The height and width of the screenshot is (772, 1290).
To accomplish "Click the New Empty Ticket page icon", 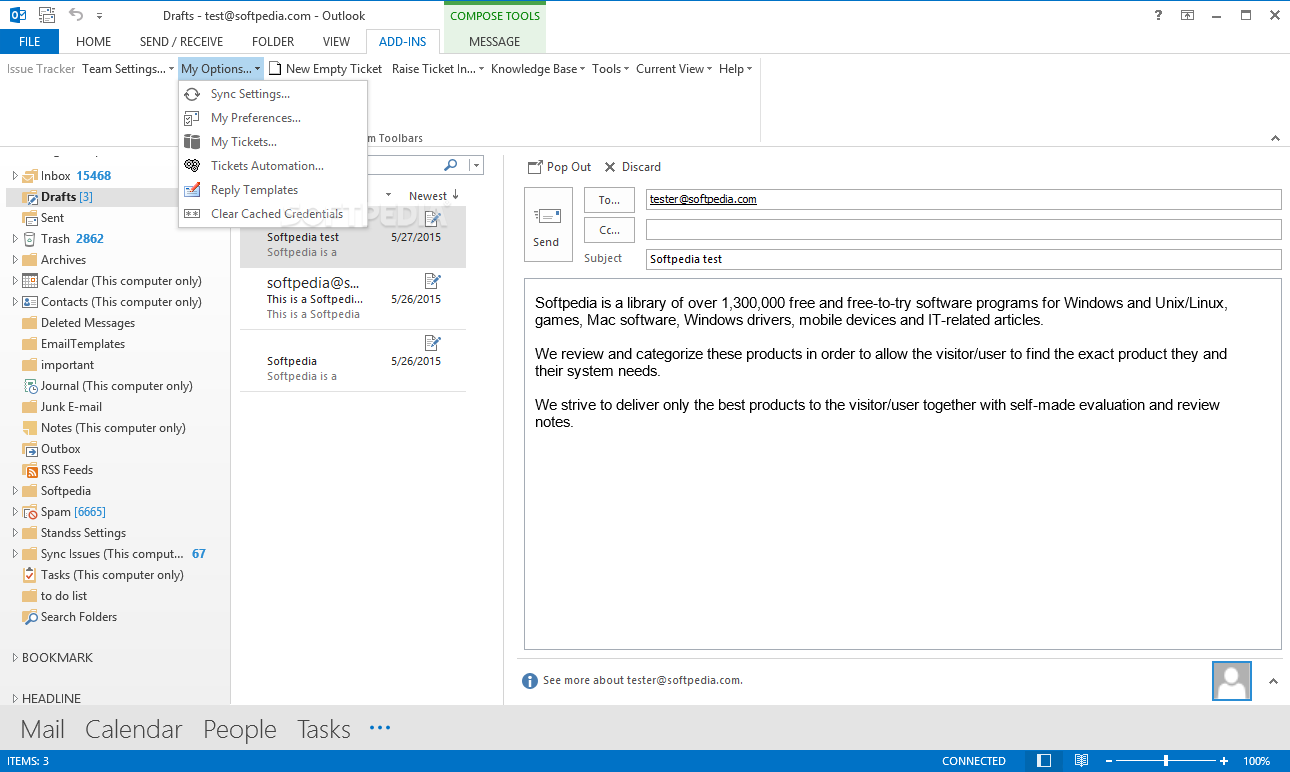I will pyautogui.click(x=274, y=69).
